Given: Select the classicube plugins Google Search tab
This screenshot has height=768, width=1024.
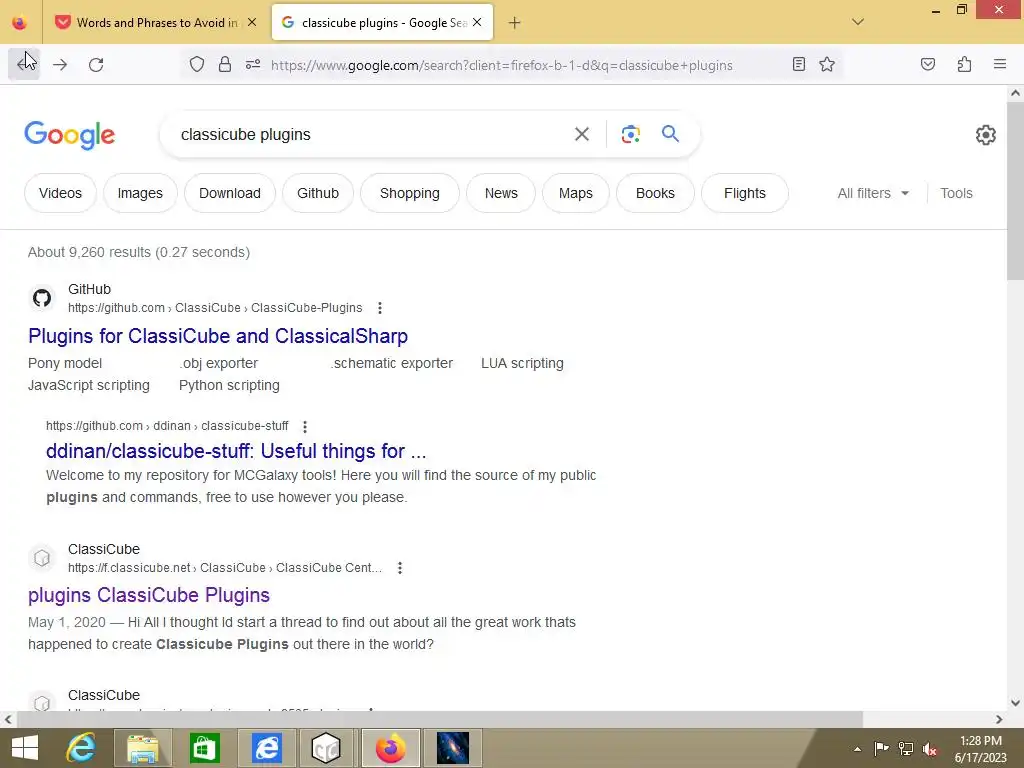Looking at the screenshot, I should click(382, 23).
